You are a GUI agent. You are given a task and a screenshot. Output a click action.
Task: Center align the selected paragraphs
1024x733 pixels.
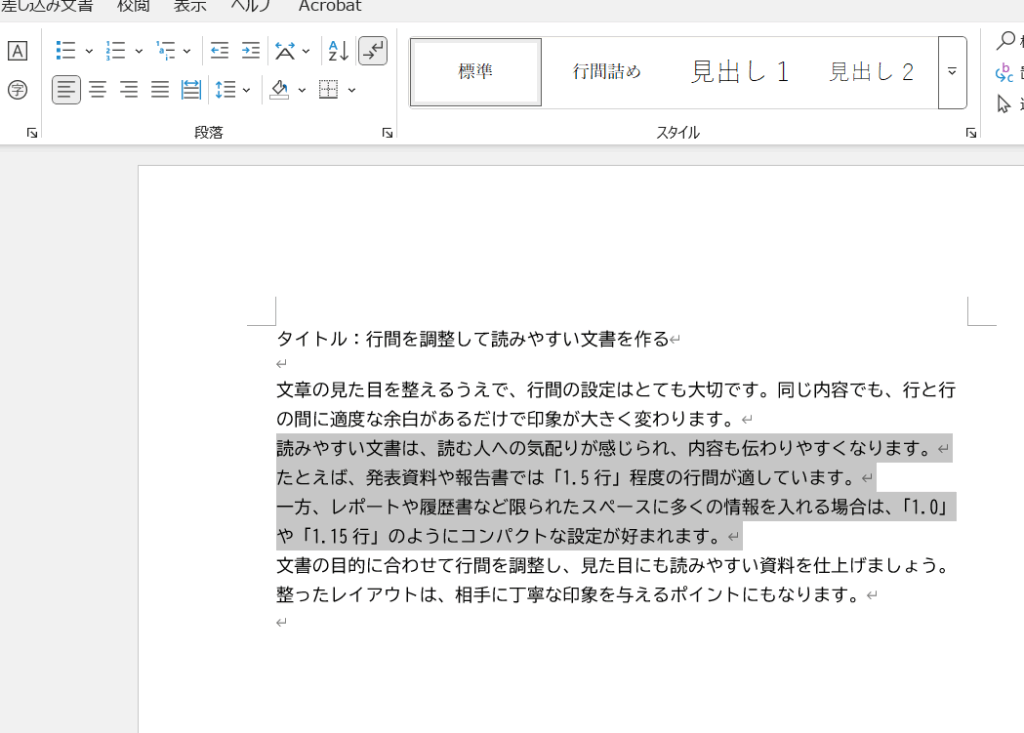click(x=98, y=90)
